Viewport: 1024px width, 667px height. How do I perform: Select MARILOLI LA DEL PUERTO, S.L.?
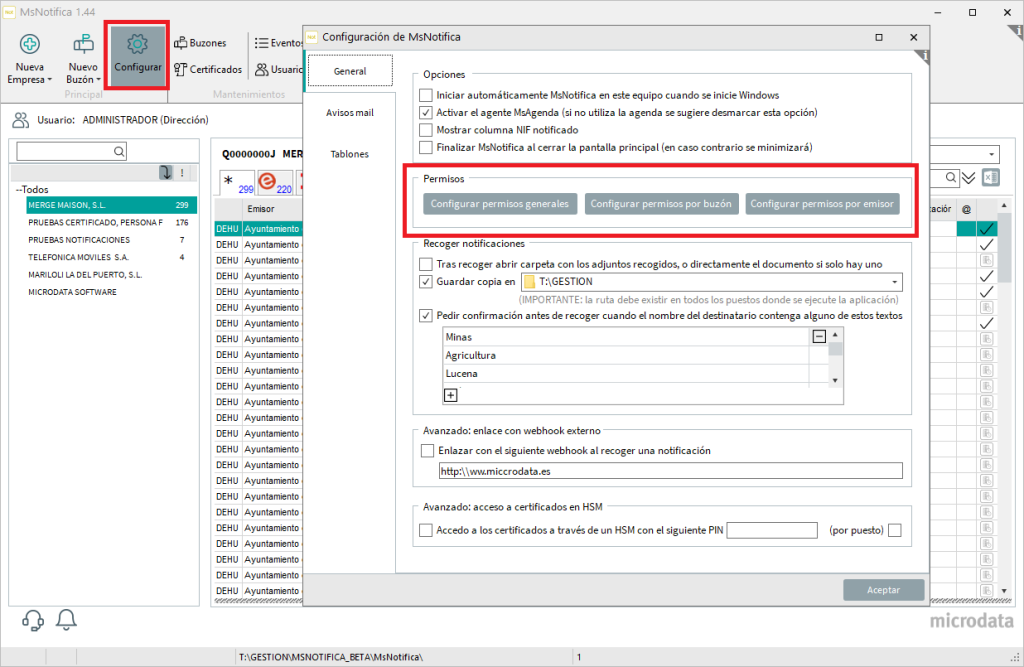111,274
